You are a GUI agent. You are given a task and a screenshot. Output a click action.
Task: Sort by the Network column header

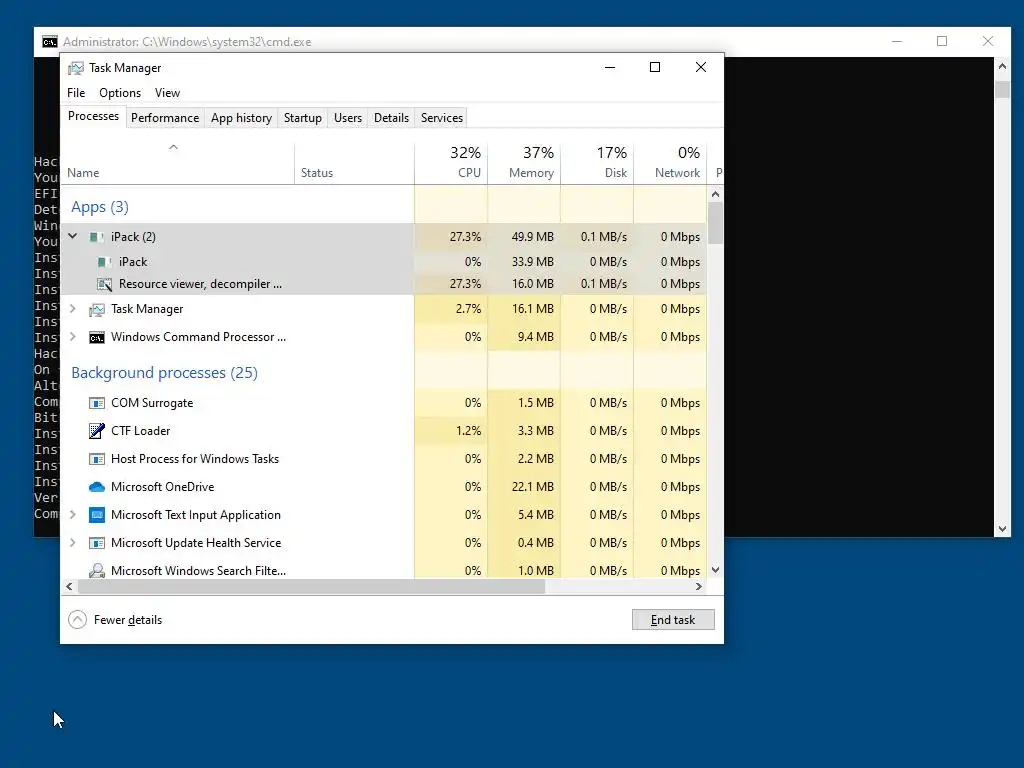click(x=671, y=162)
